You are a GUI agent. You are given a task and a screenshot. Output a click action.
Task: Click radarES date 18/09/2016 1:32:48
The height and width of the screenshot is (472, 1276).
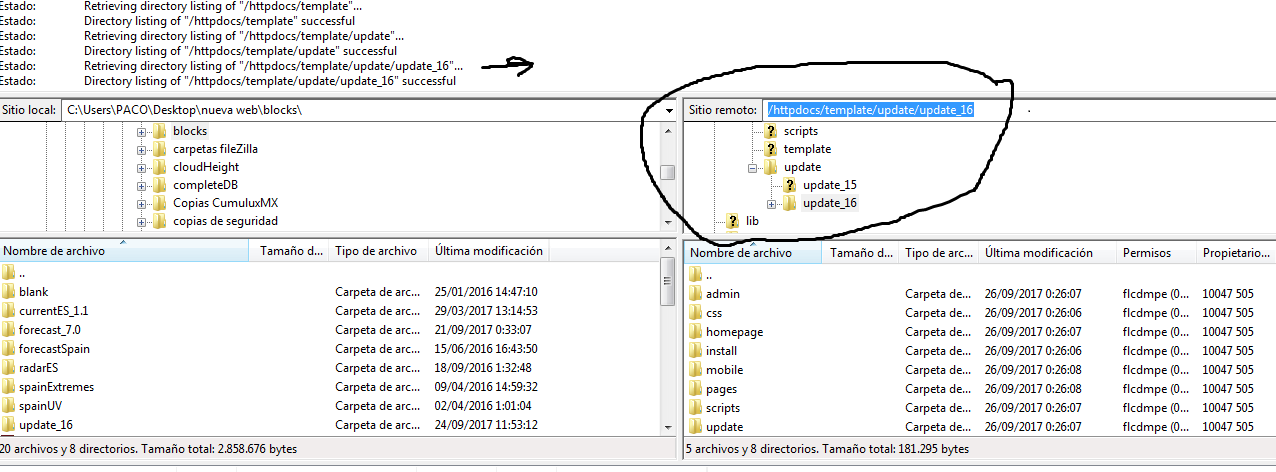point(486,368)
